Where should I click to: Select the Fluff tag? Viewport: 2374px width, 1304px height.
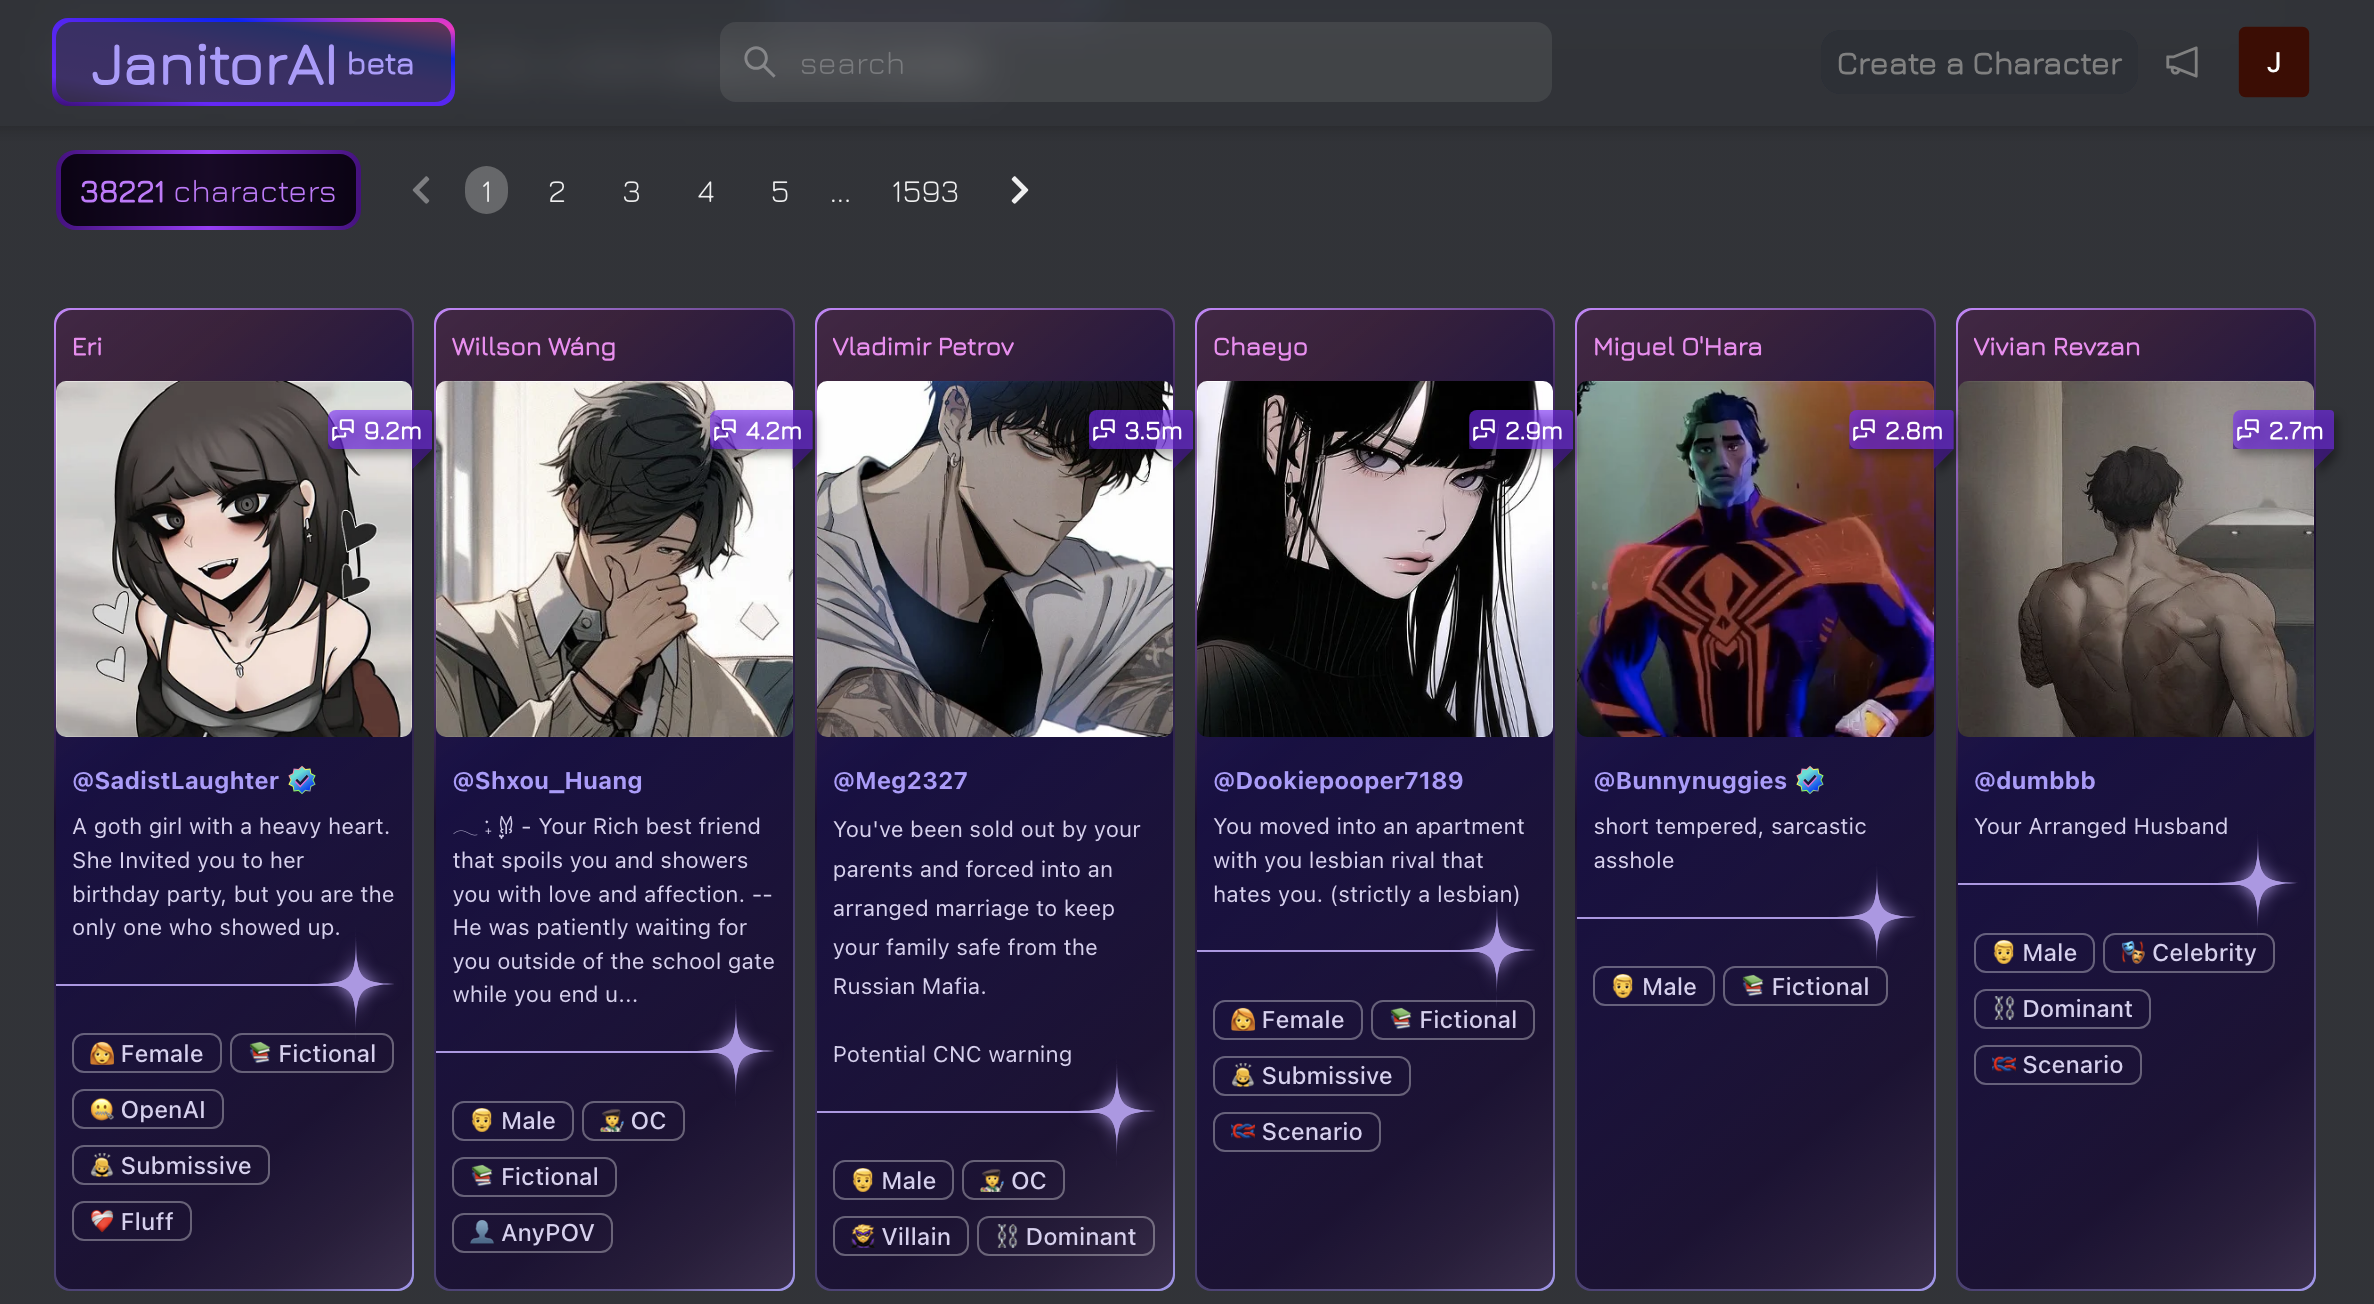[x=132, y=1221]
